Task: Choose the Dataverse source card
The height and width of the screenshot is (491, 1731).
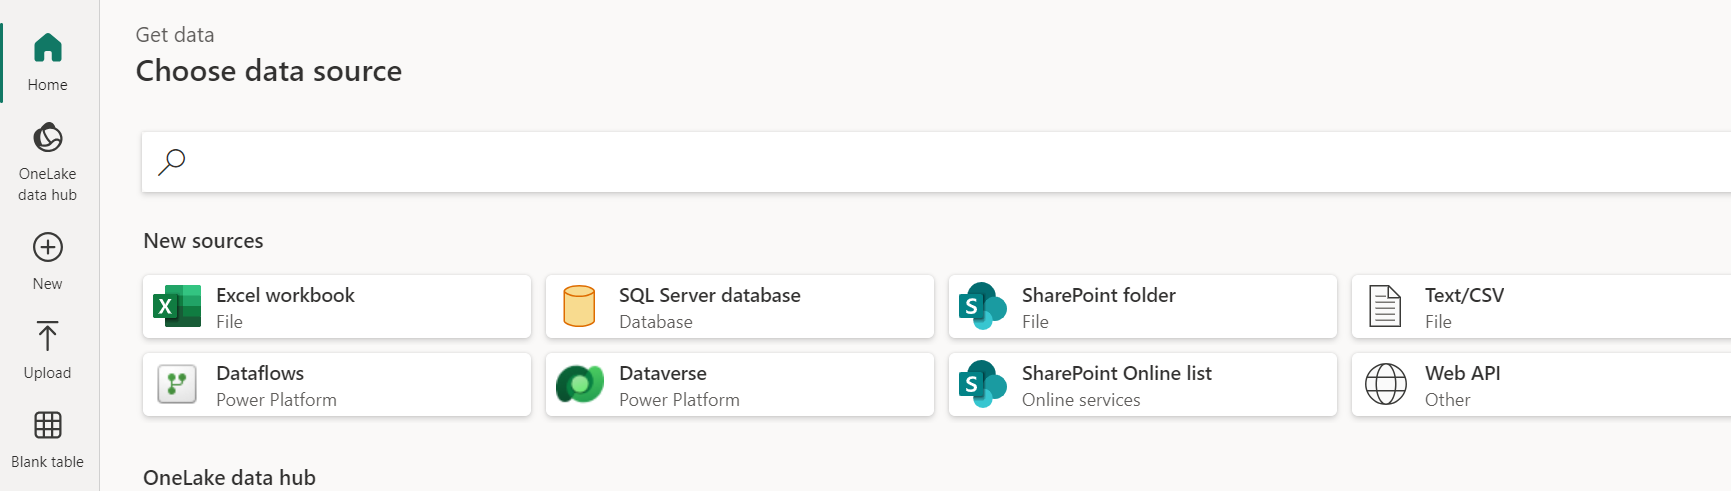Action: coord(740,385)
